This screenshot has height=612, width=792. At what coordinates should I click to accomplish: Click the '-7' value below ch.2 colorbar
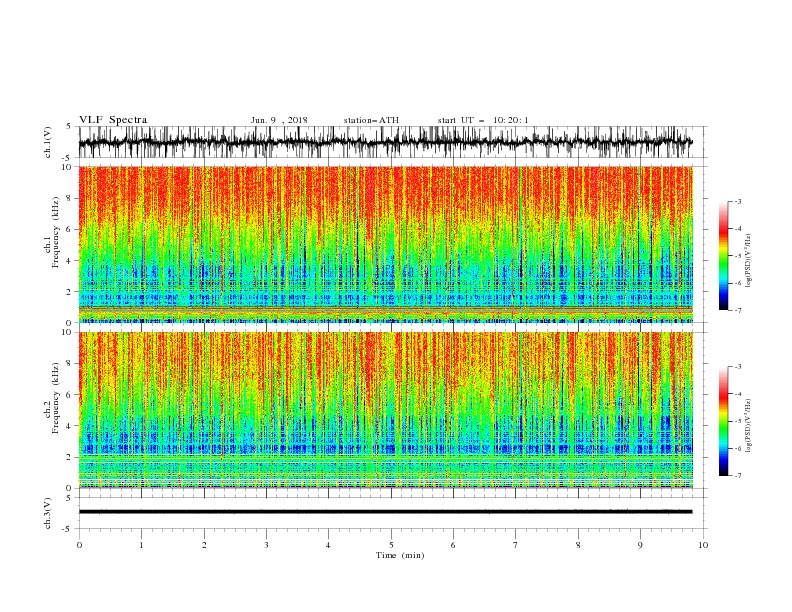[x=738, y=475]
